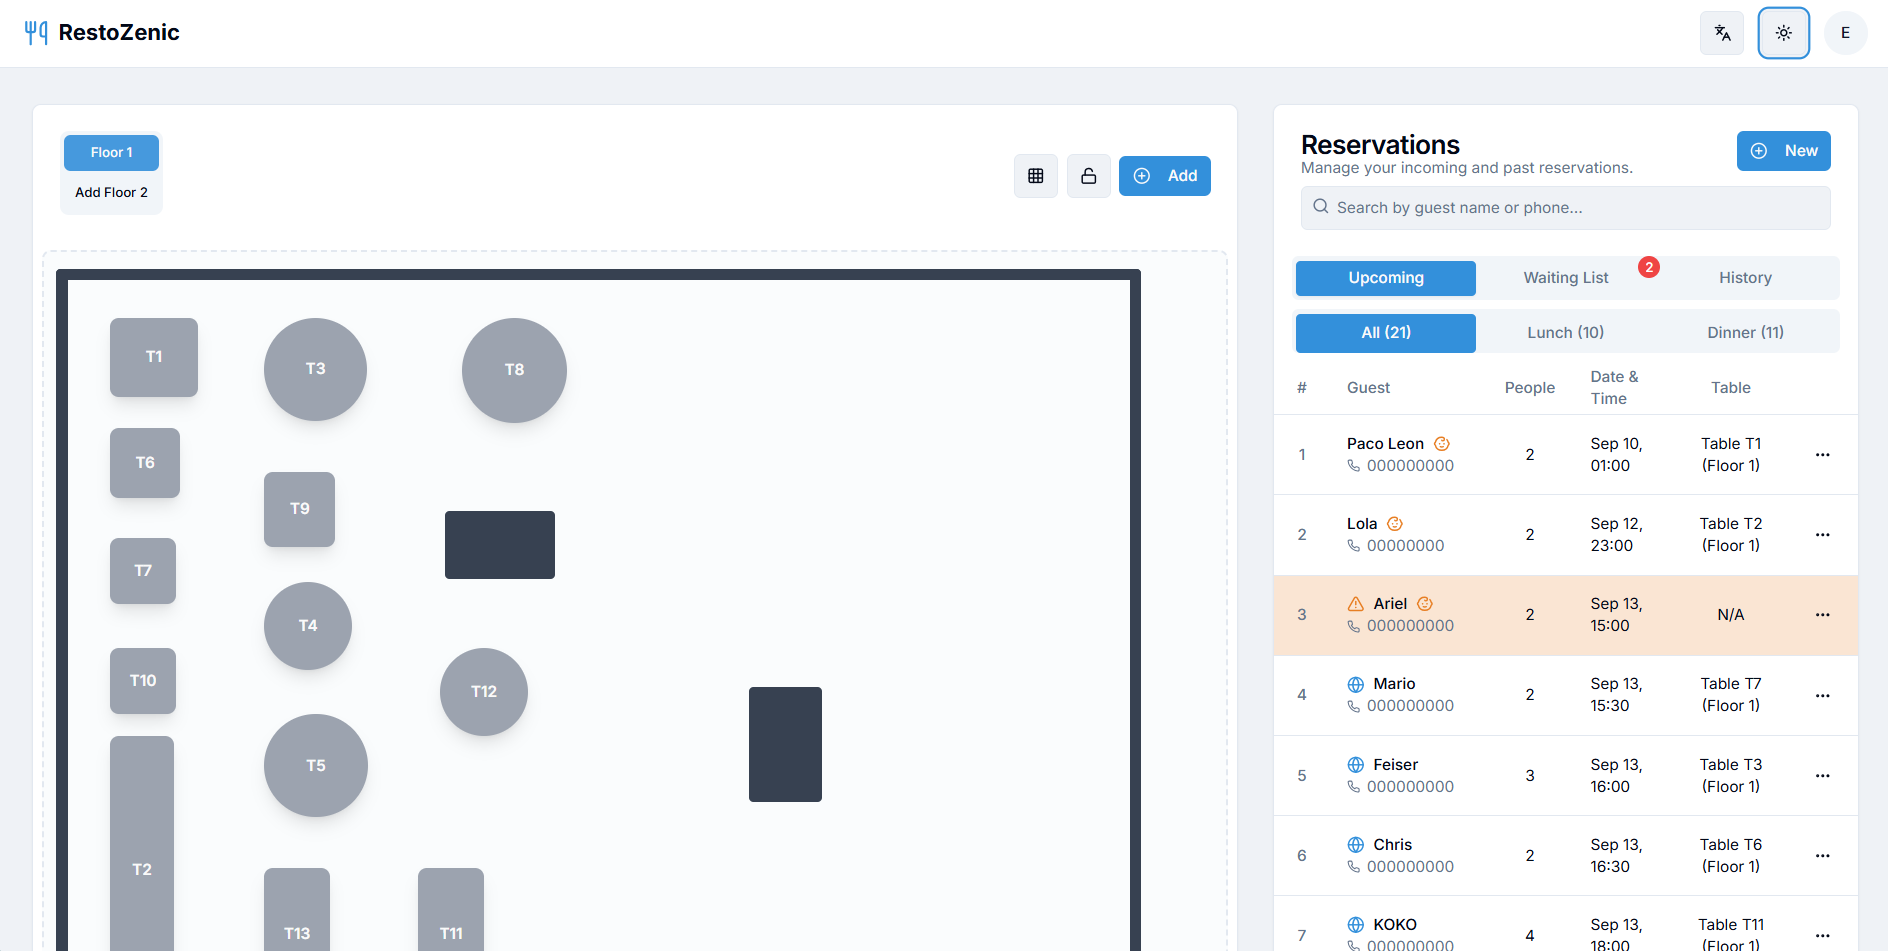Click the globe icon beside Mario
The height and width of the screenshot is (951, 1888).
tap(1356, 684)
